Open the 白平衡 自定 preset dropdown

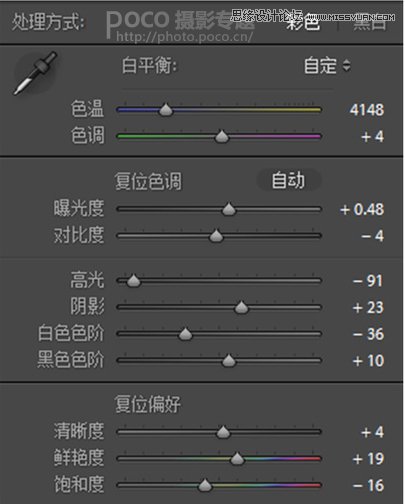327,65
